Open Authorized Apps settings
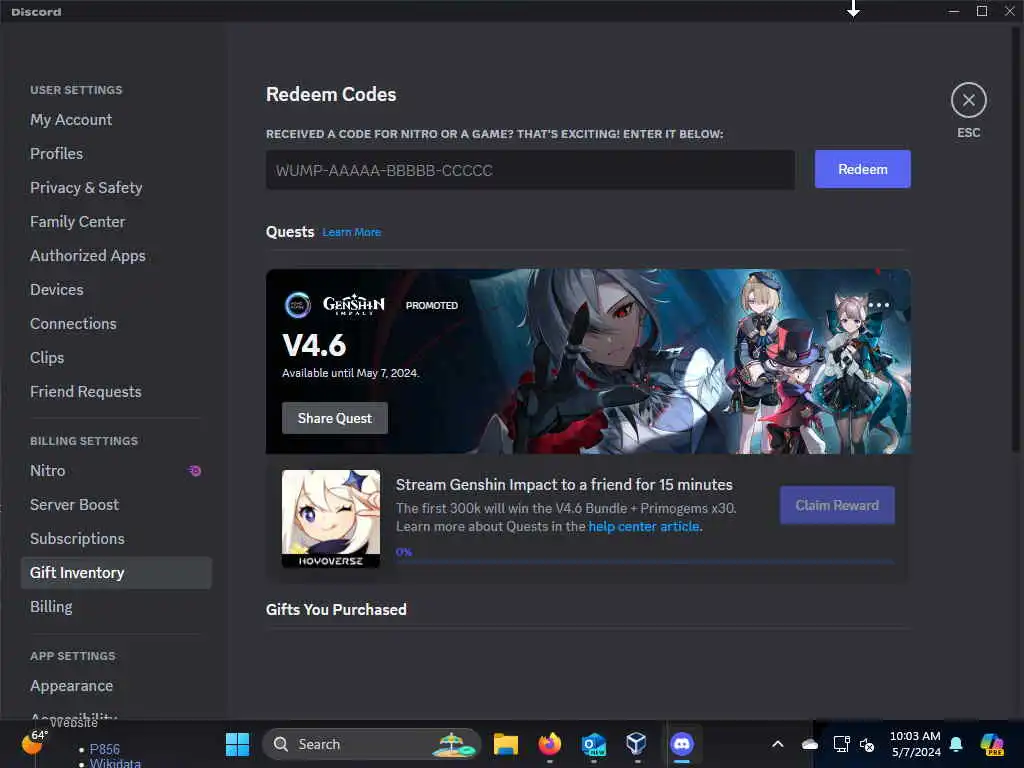The height and width of the screenshot is (768, 1024). pos(88,255)
